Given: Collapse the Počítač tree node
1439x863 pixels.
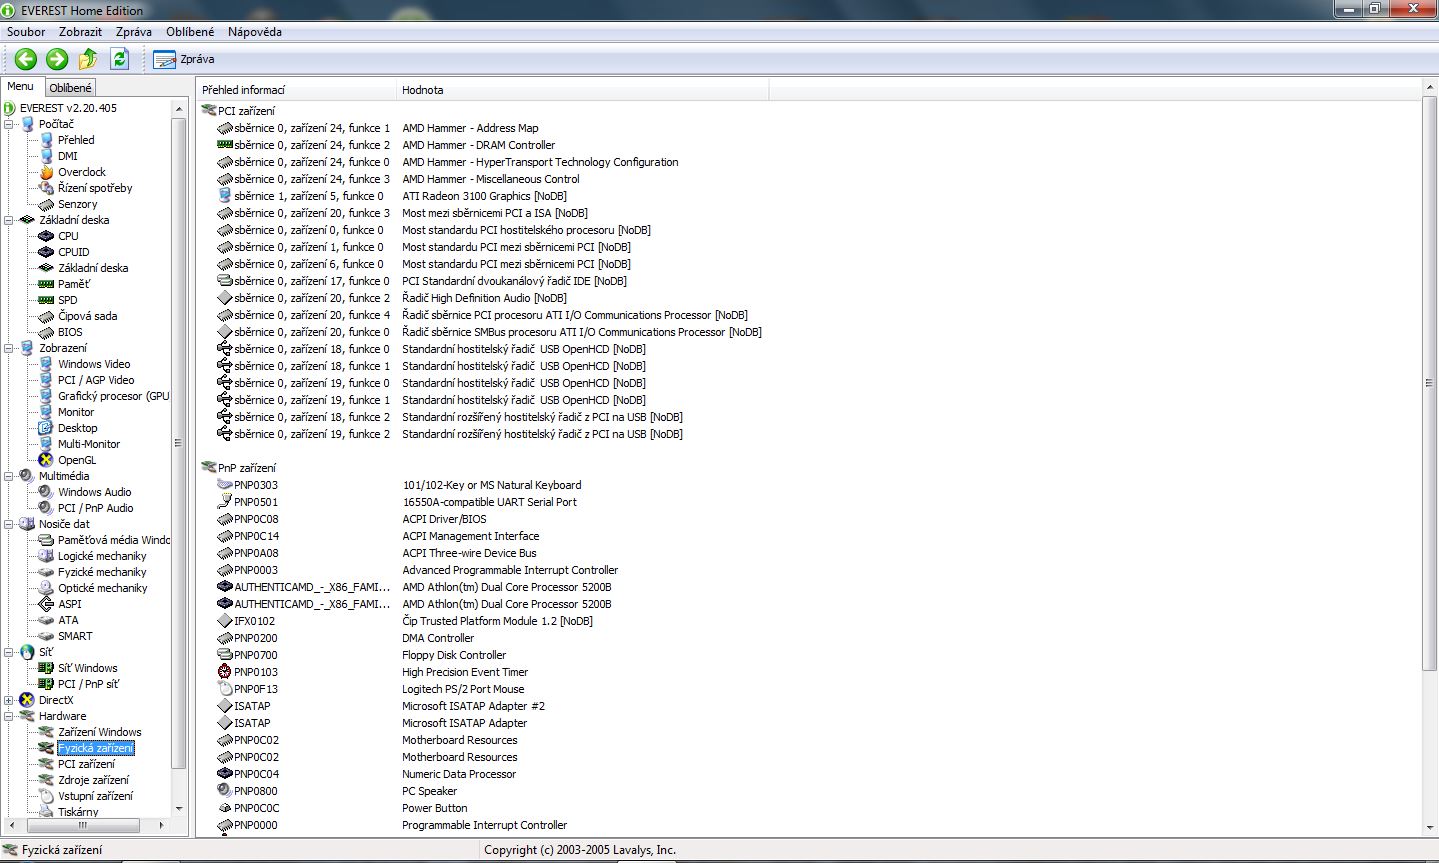Looking at the screenshot, I should [9, 124].
